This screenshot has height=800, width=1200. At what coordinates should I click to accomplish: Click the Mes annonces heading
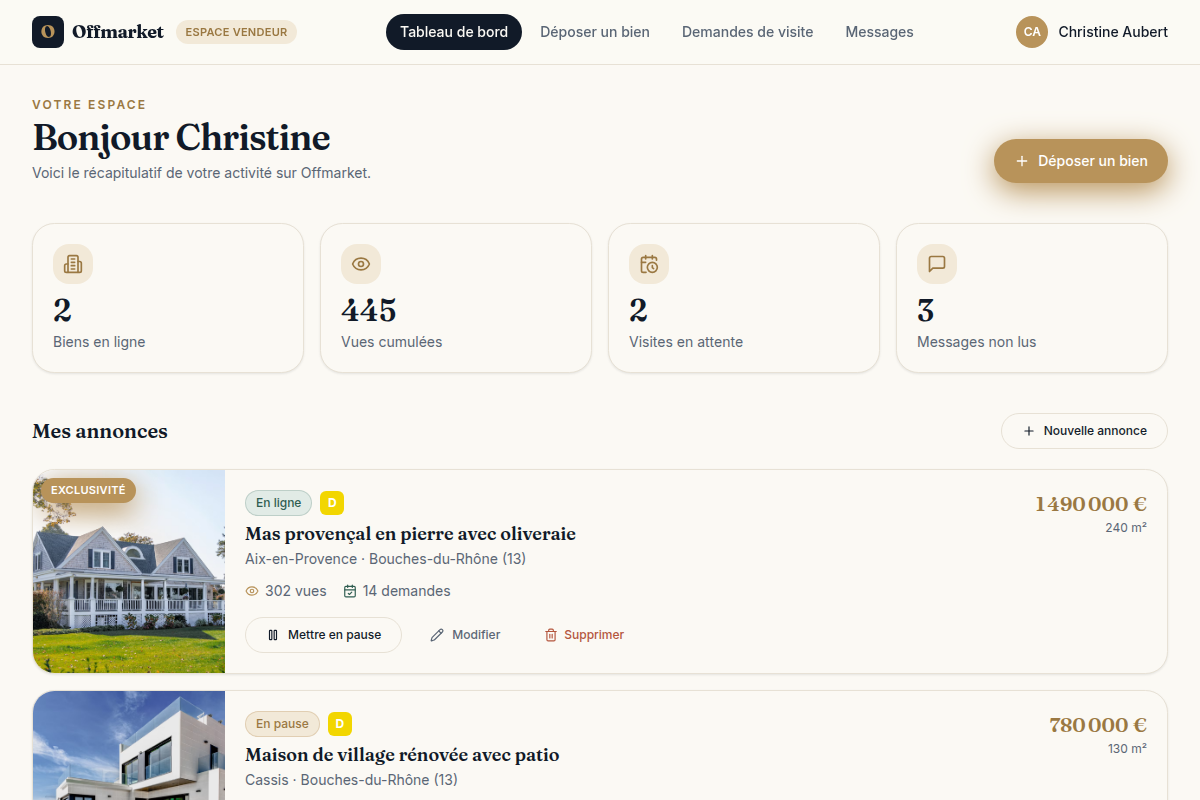(x=100, y=431)
